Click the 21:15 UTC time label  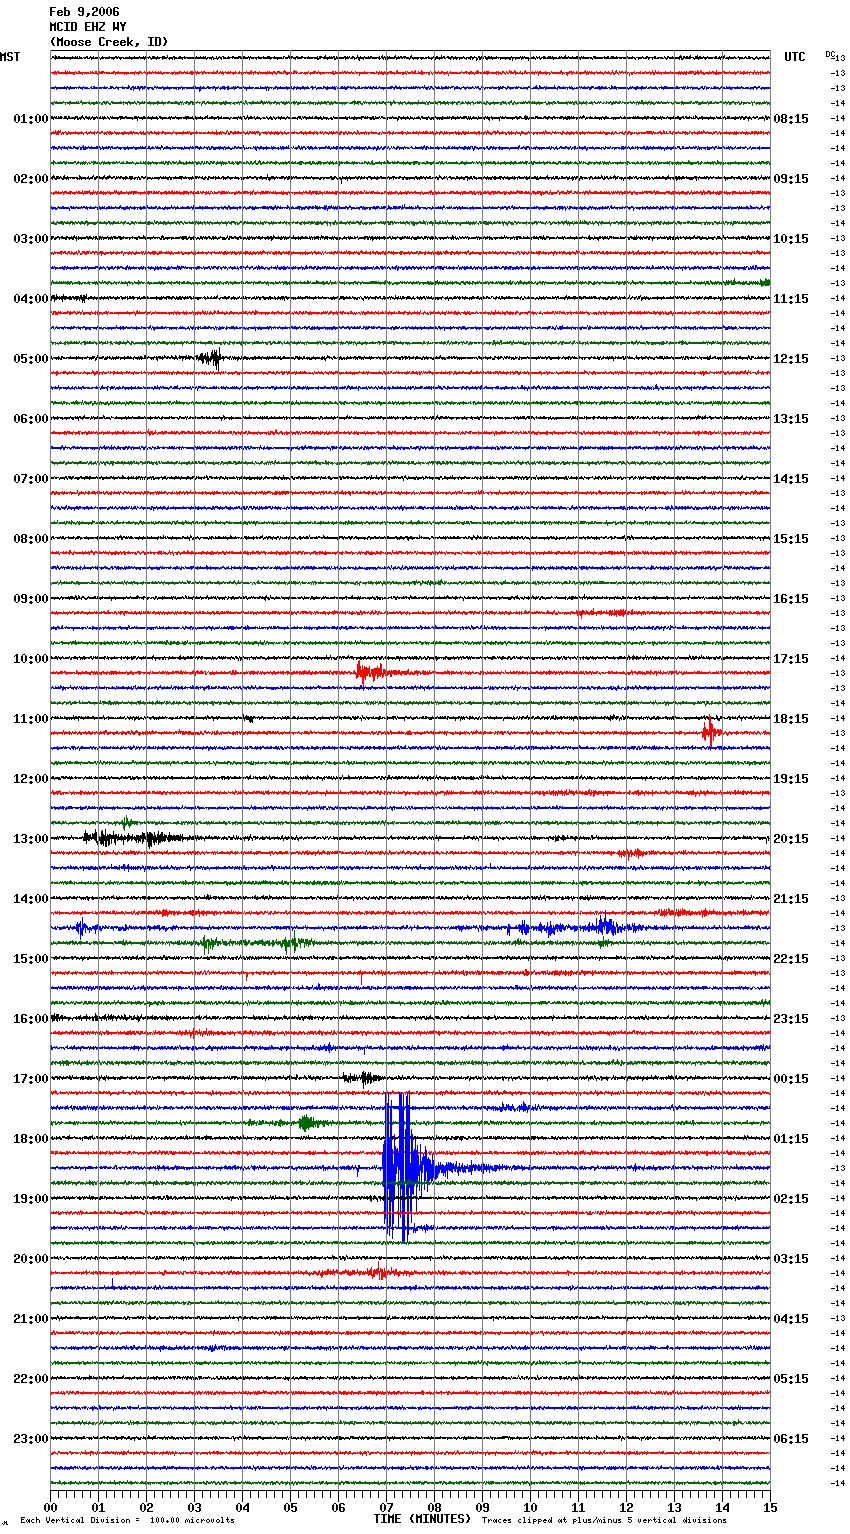coord(791,899)
